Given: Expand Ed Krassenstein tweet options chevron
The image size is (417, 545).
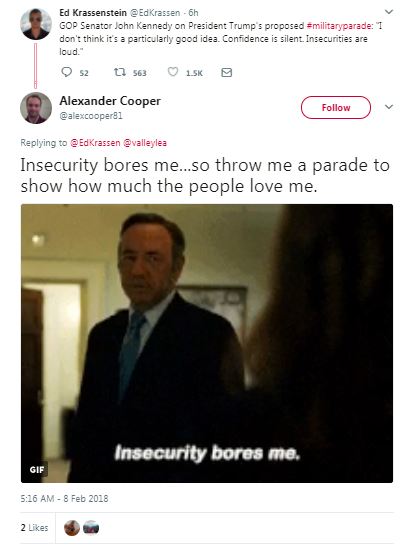Looking at the screenshot, I should click(x=389, y=12).
